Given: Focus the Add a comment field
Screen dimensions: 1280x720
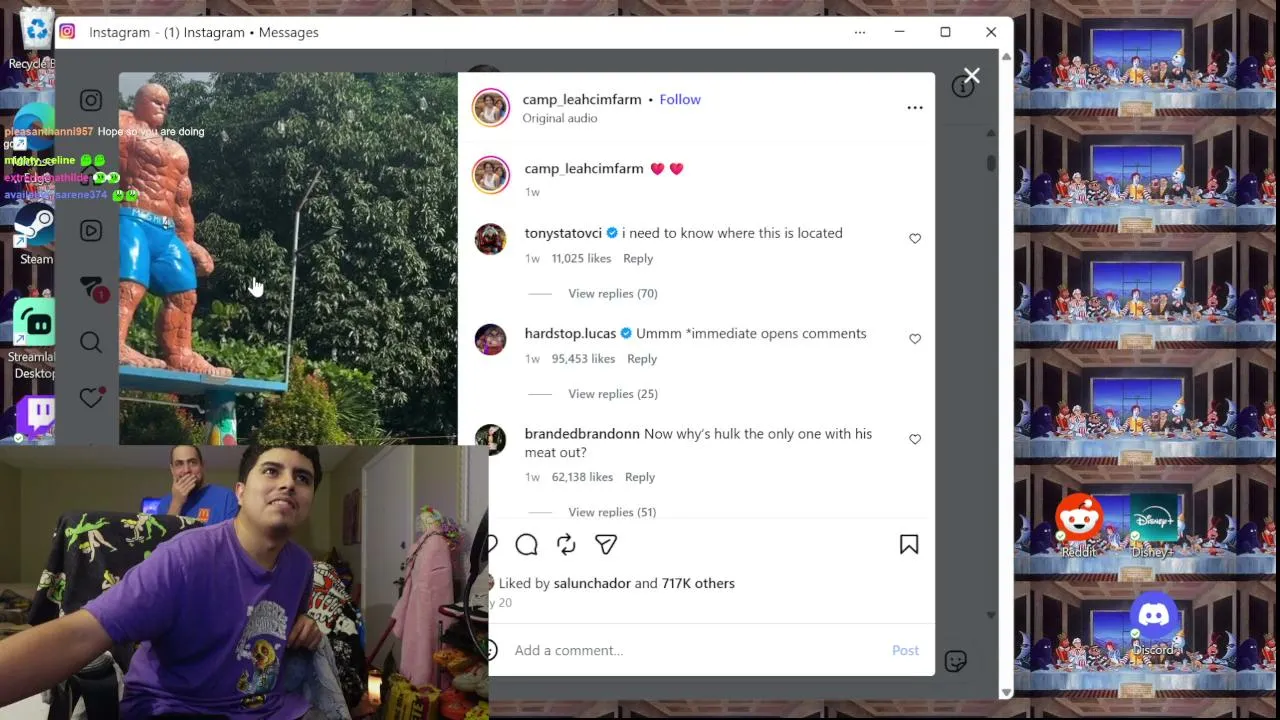Looking at the screenshot, I should point(695,650).
